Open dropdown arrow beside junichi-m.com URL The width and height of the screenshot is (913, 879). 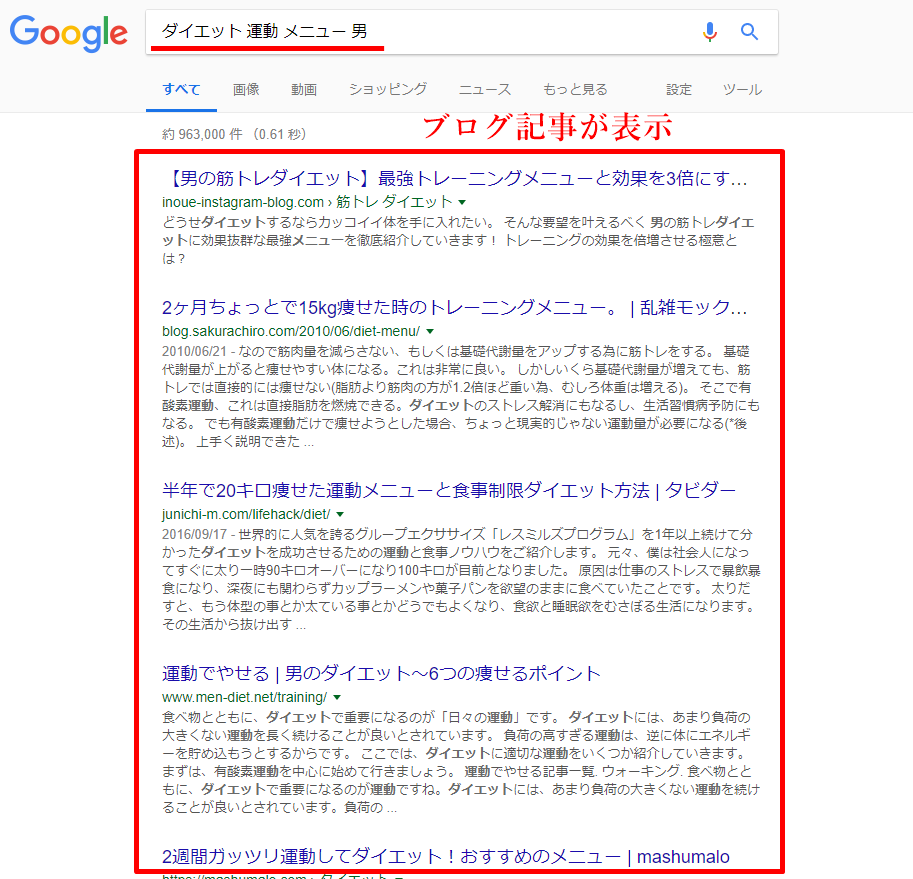[x=341, y=515]
